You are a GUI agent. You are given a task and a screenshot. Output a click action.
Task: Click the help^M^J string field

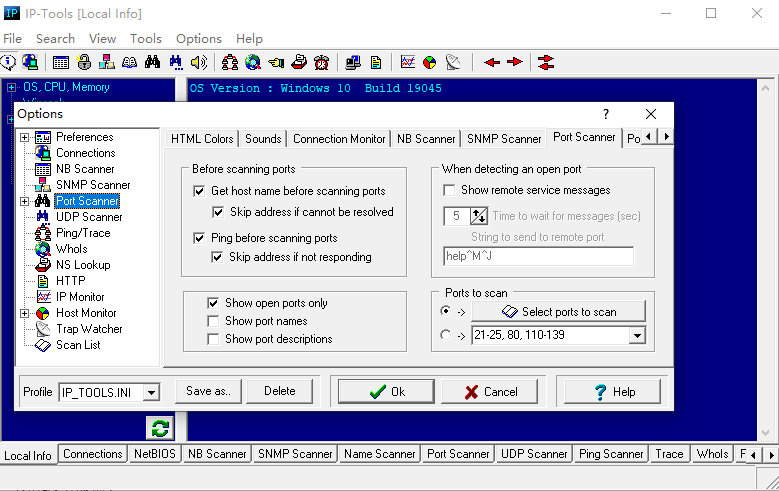(539, 256)
